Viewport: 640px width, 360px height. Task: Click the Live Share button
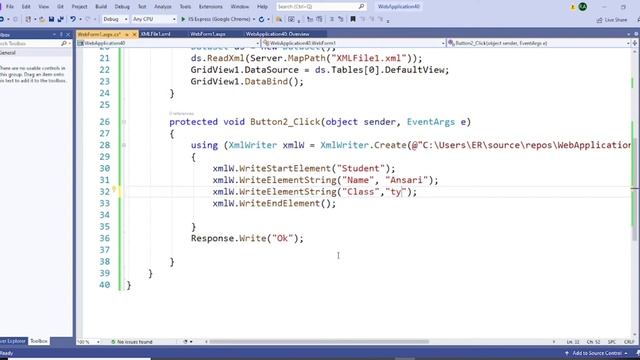point(611,20)
